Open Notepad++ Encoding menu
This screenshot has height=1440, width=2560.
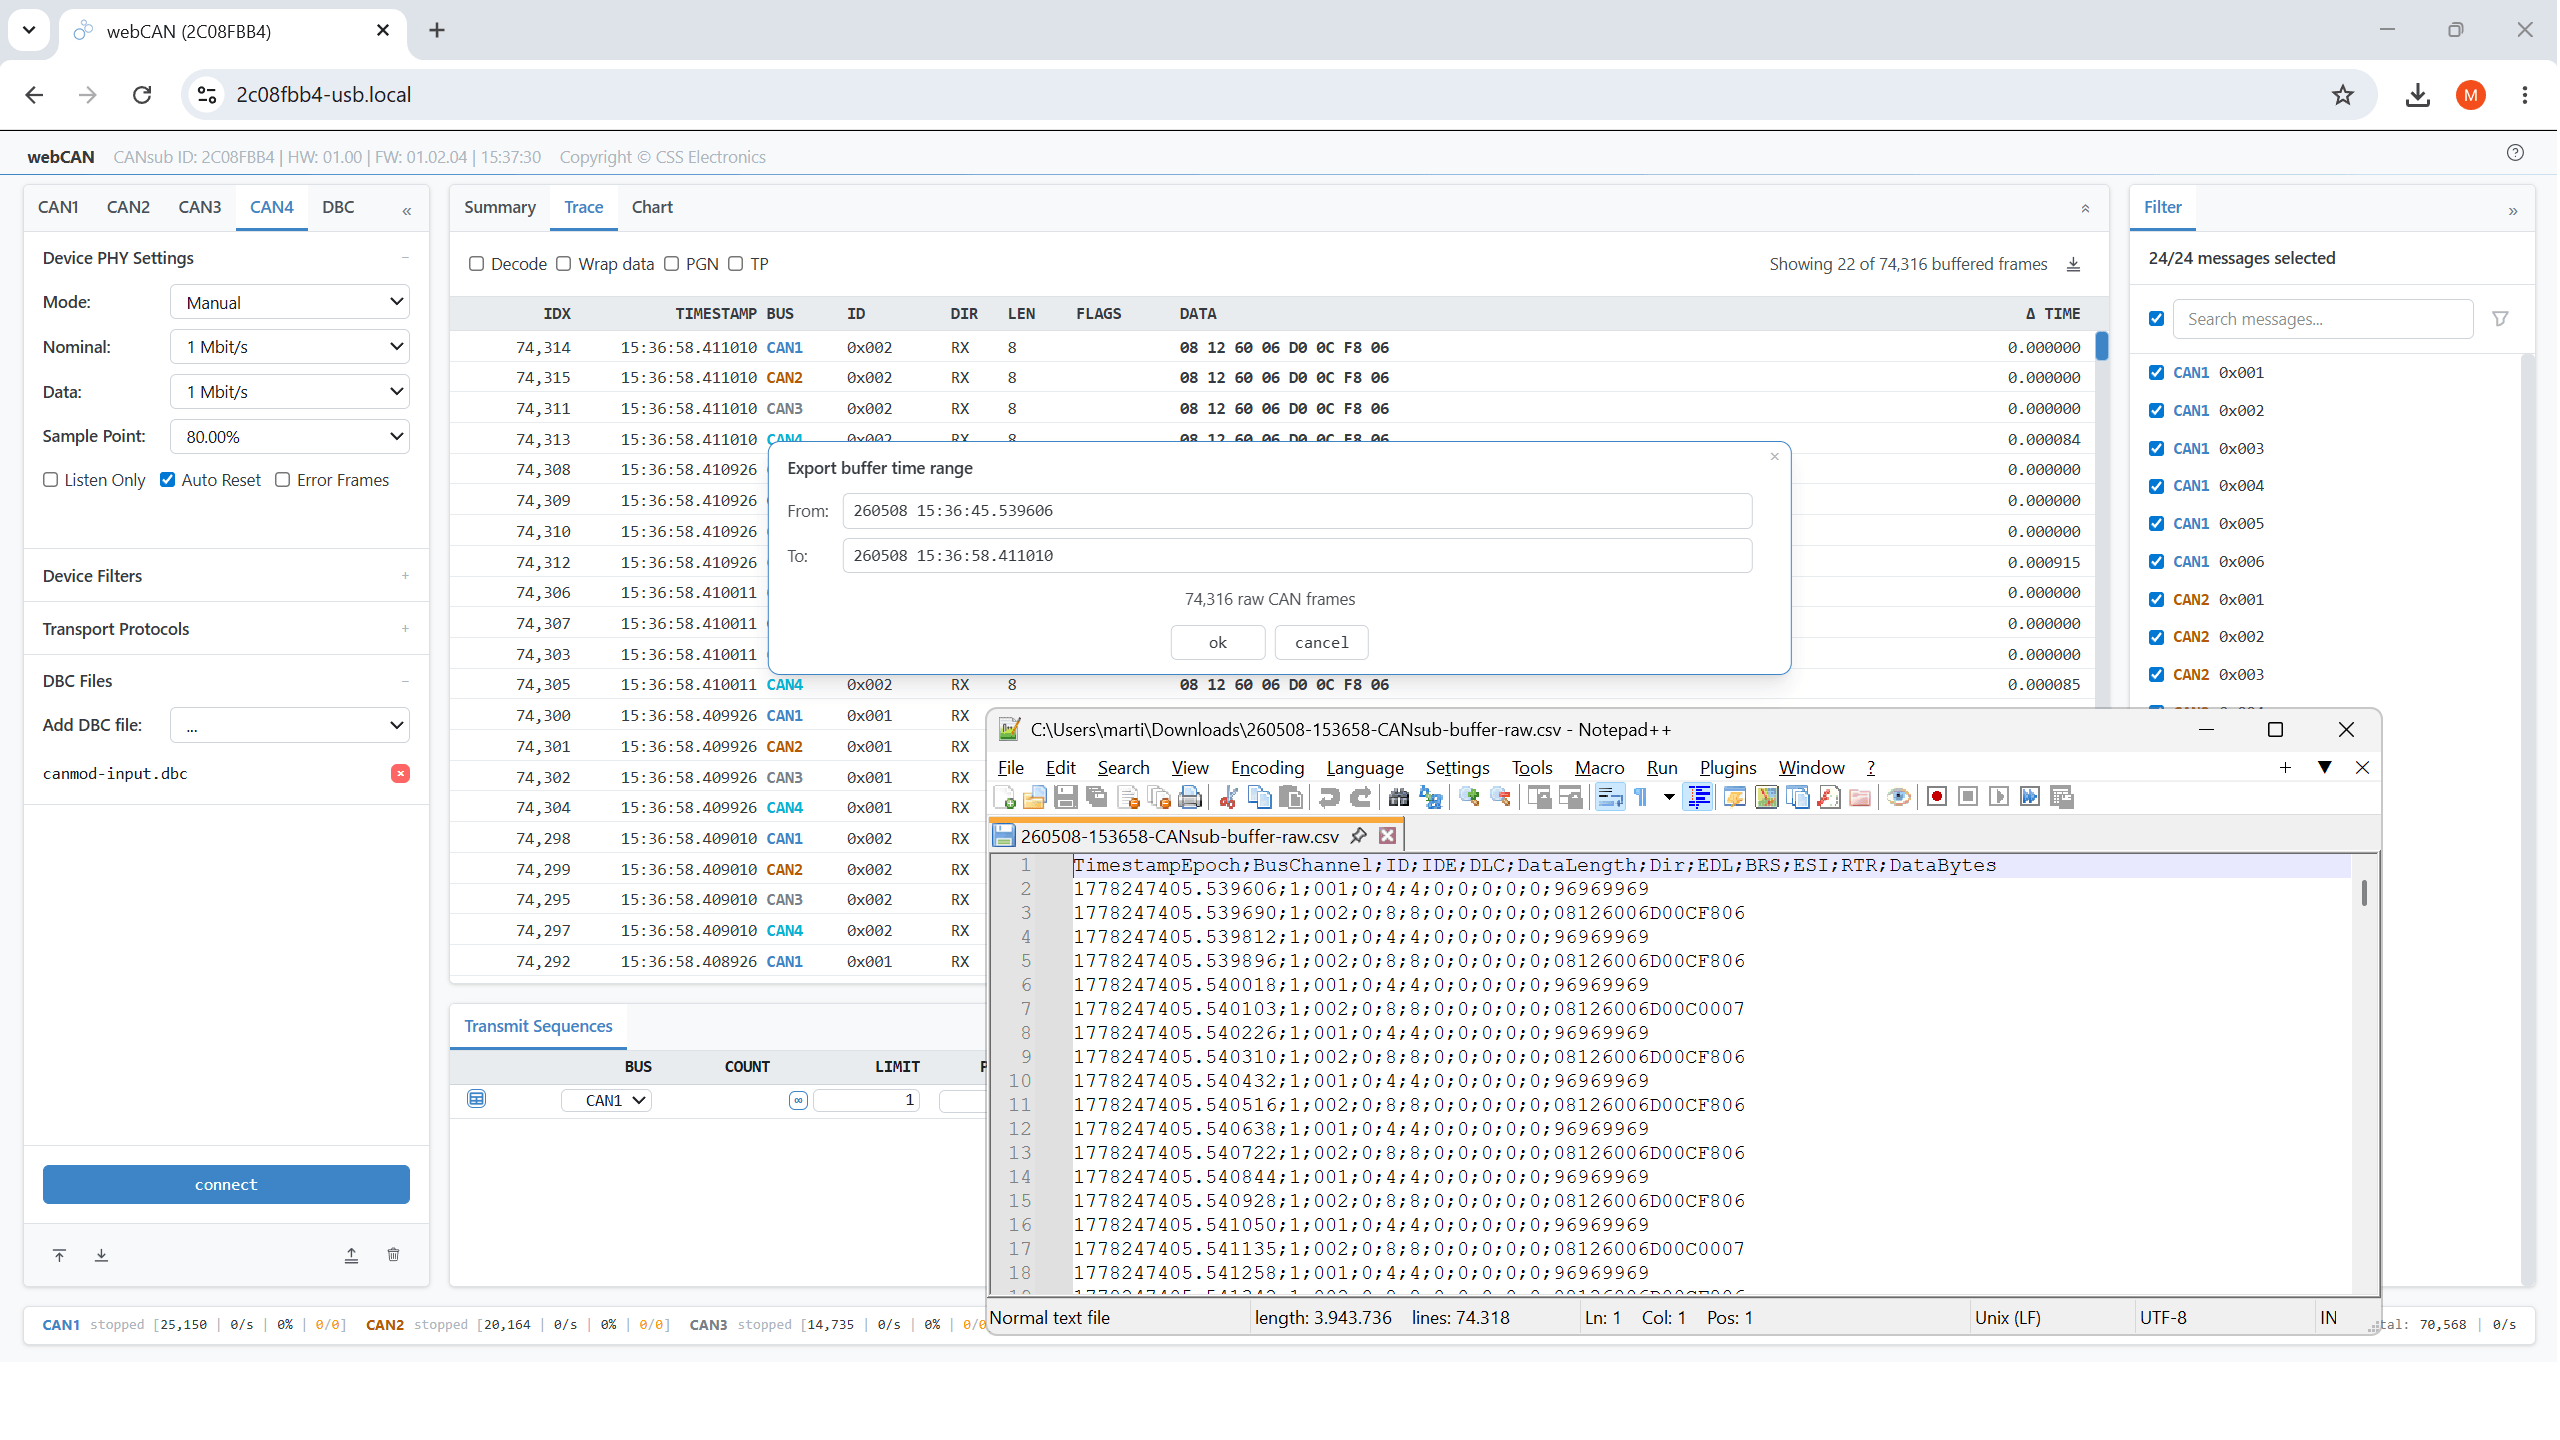(x=1267, y=768)
